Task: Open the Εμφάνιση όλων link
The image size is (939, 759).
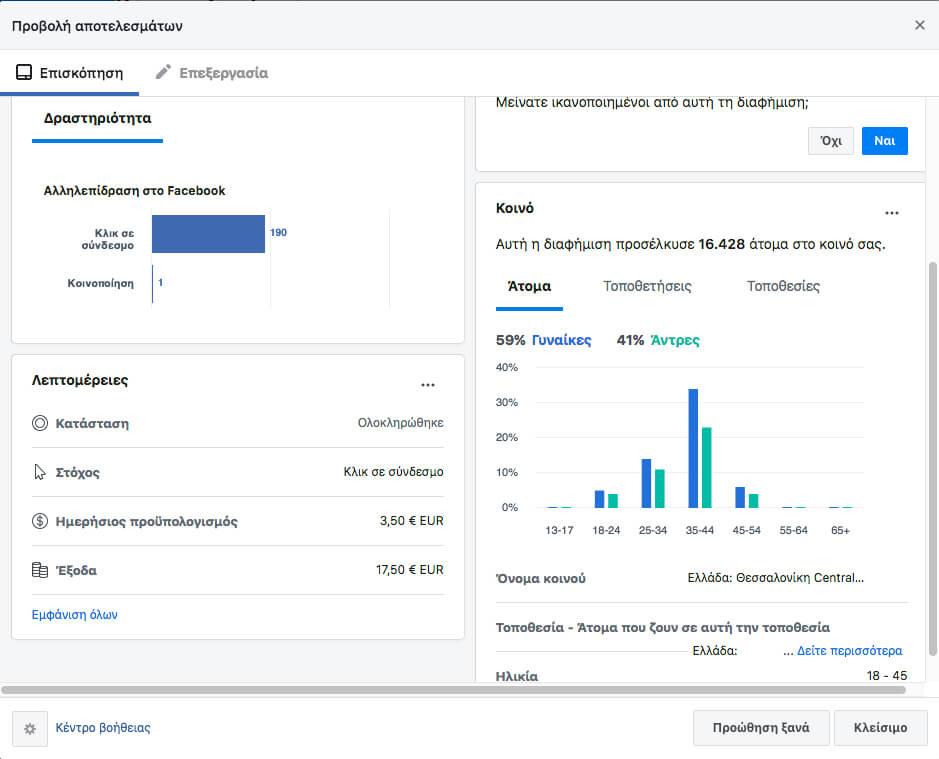Action: point(75,615)
